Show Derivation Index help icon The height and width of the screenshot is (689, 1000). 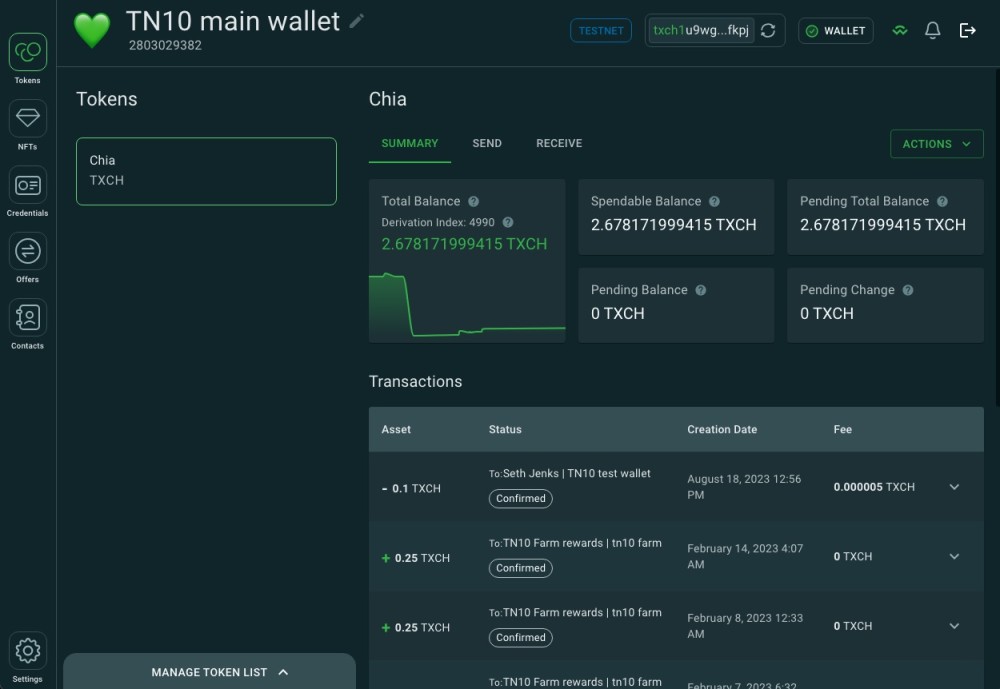(x=508, y=223)
